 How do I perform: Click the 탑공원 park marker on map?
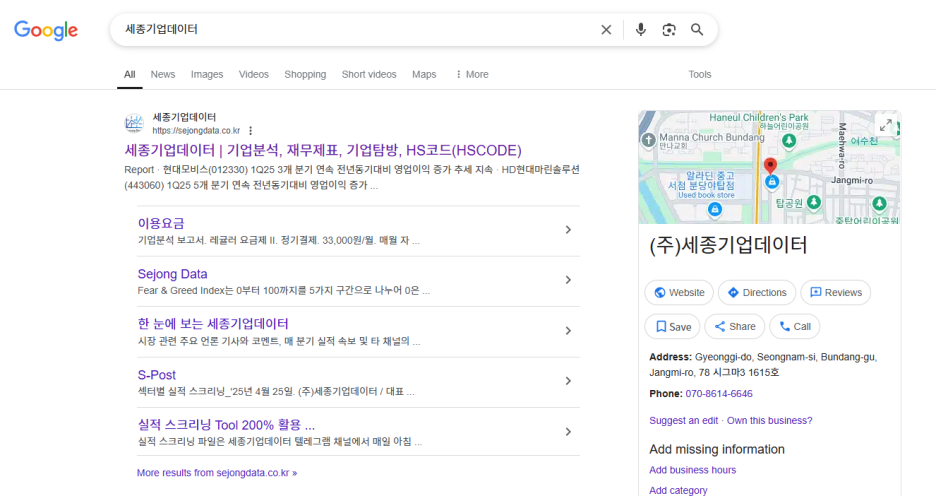click(814, 202)
